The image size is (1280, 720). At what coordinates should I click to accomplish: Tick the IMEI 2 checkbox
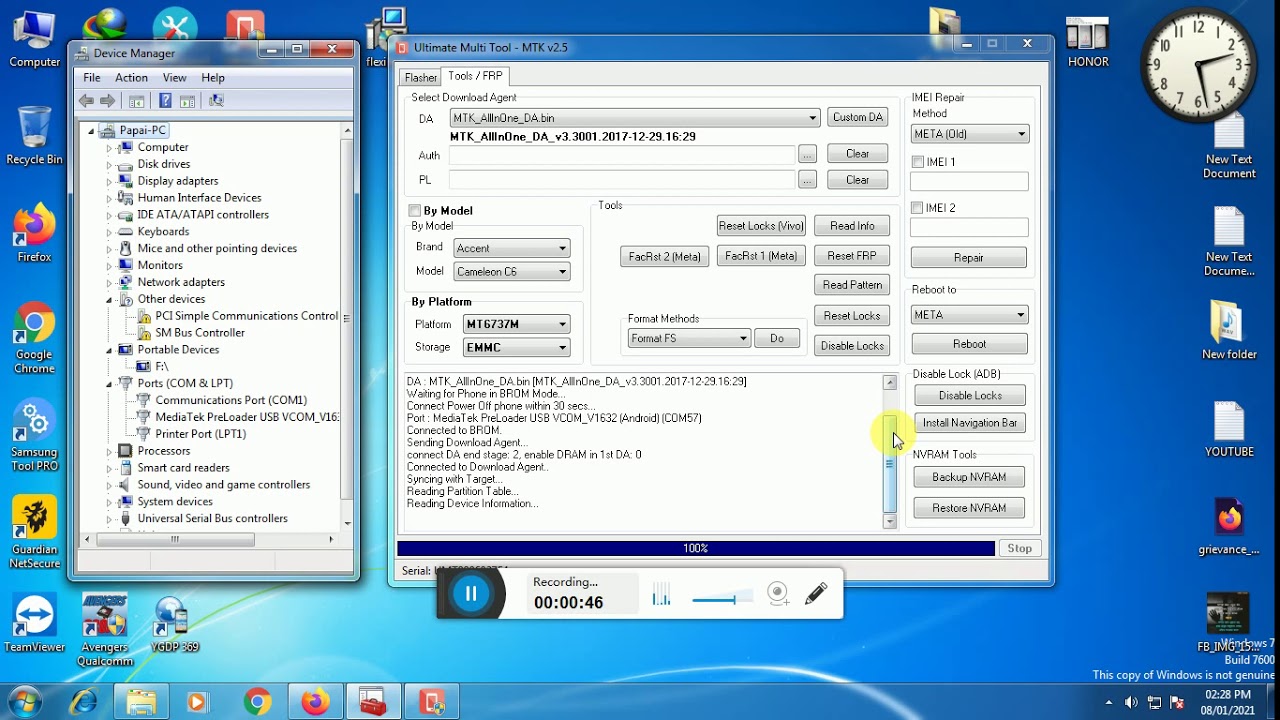click(x=918, y=208)
